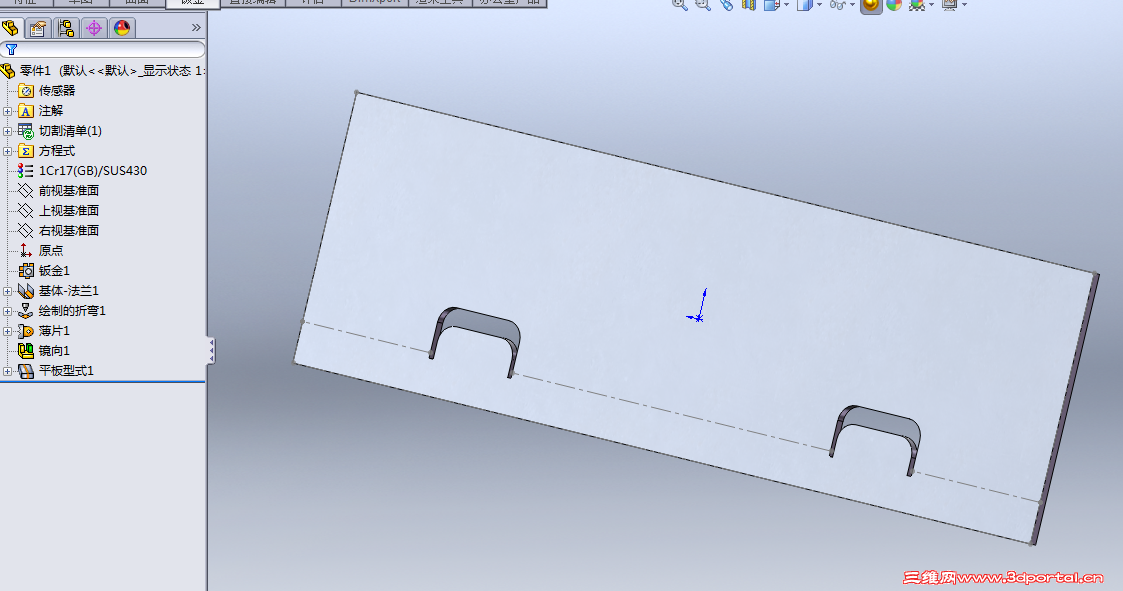
Task: Click the Hide/Show Items glasses icon
Action: click(x=837, y=4)
